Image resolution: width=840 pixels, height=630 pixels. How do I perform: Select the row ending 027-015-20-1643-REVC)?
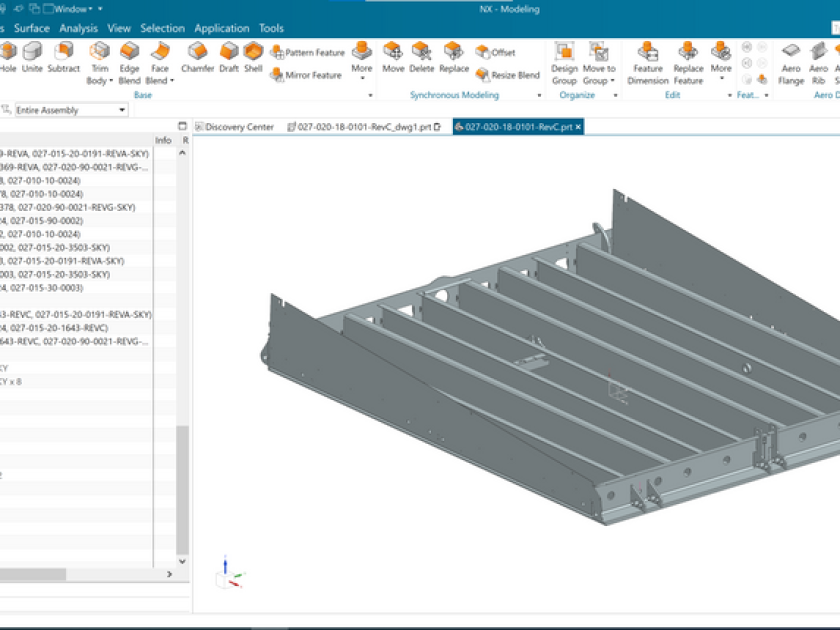[77, 328]
